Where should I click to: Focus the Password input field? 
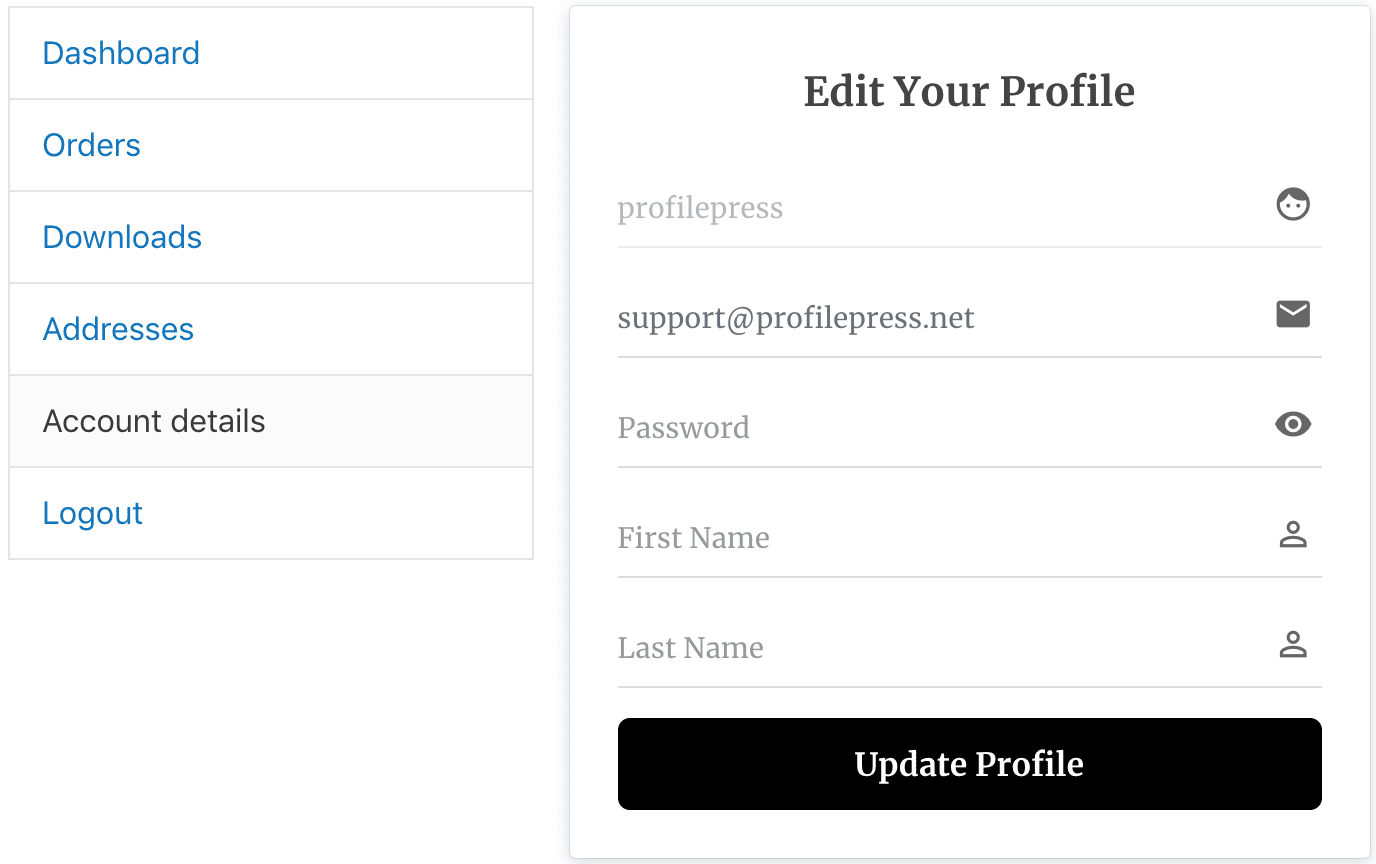tap(970, 426)
